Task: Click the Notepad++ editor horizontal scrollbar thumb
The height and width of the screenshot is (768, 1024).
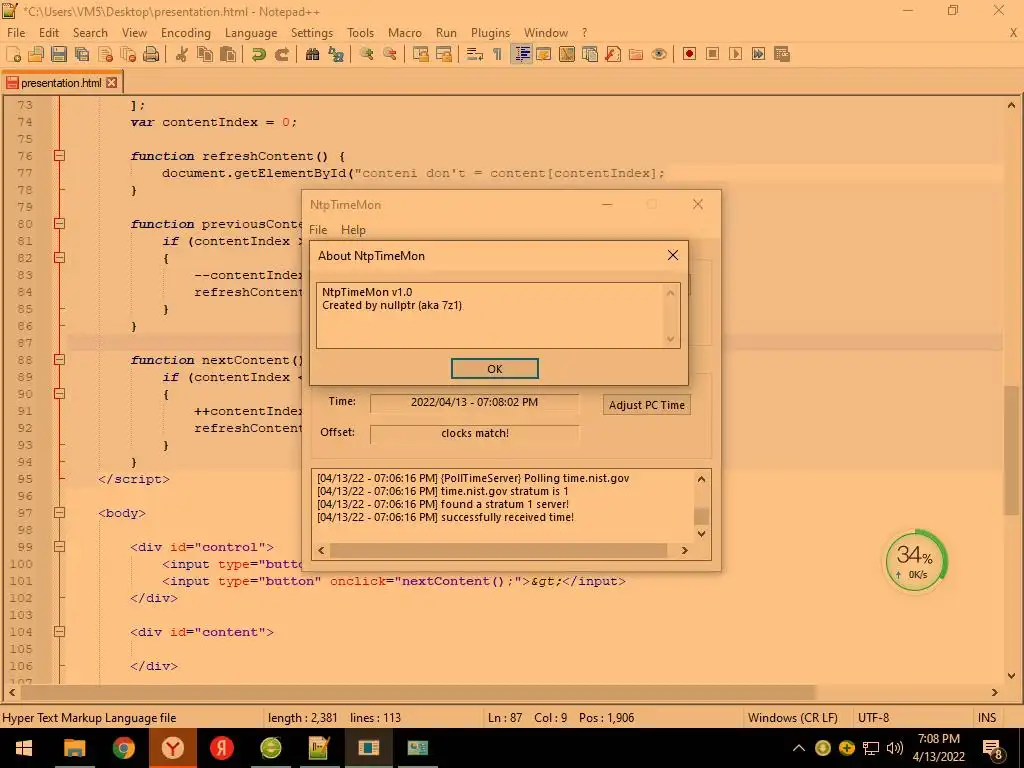Action: pos(418,692)
